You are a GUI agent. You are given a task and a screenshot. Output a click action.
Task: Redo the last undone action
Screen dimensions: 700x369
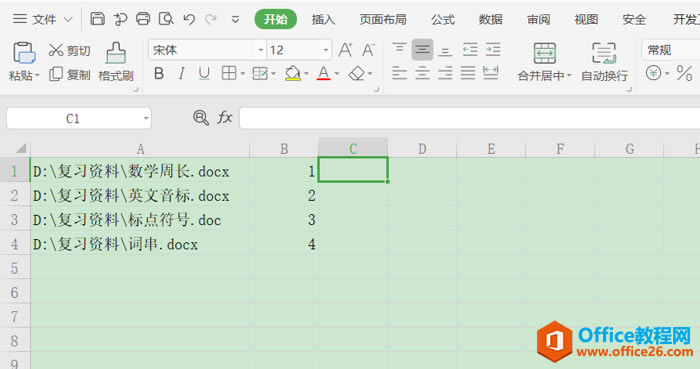click(211, 19)
